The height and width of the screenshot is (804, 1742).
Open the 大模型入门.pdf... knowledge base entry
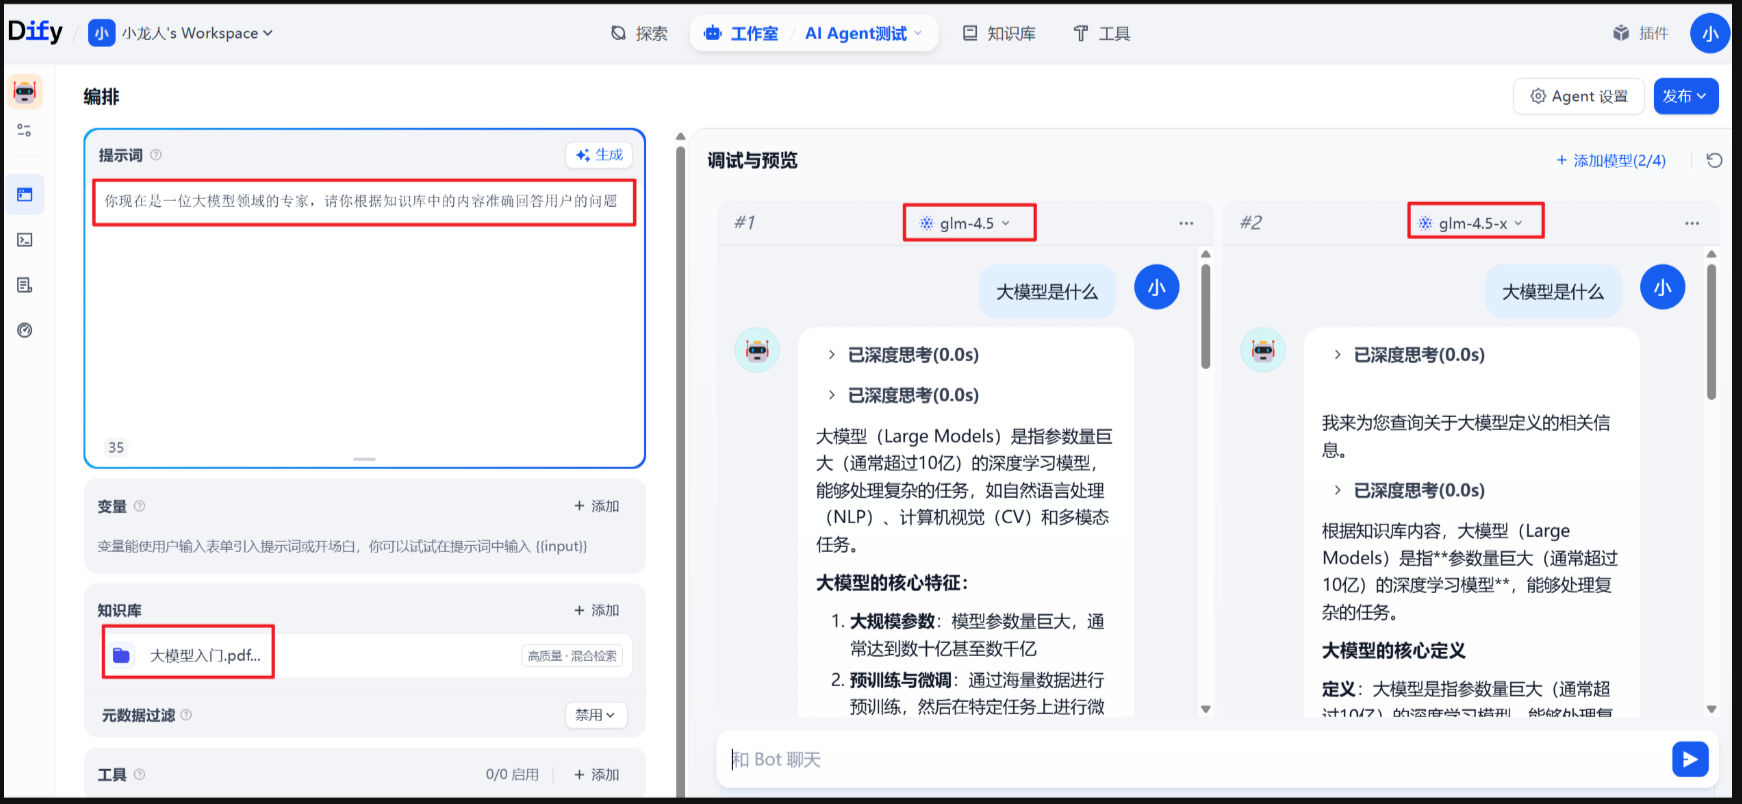click(367, 655)
